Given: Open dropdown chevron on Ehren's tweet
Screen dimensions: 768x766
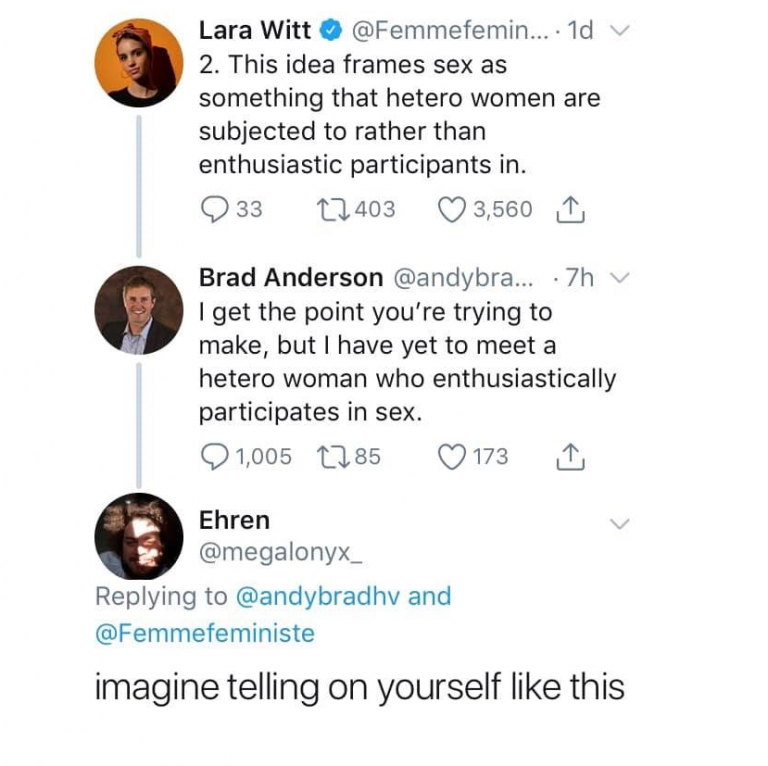Looking at the screenshot, I should [620, 524].
